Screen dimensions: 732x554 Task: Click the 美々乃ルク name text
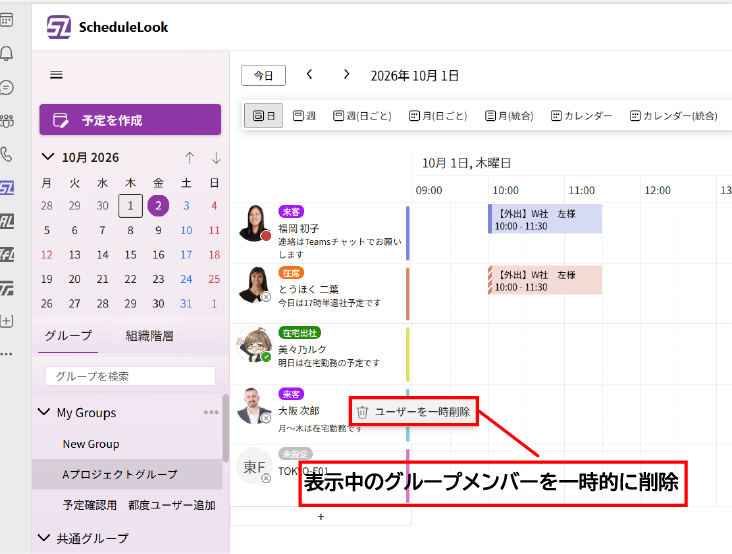(302, 349)
